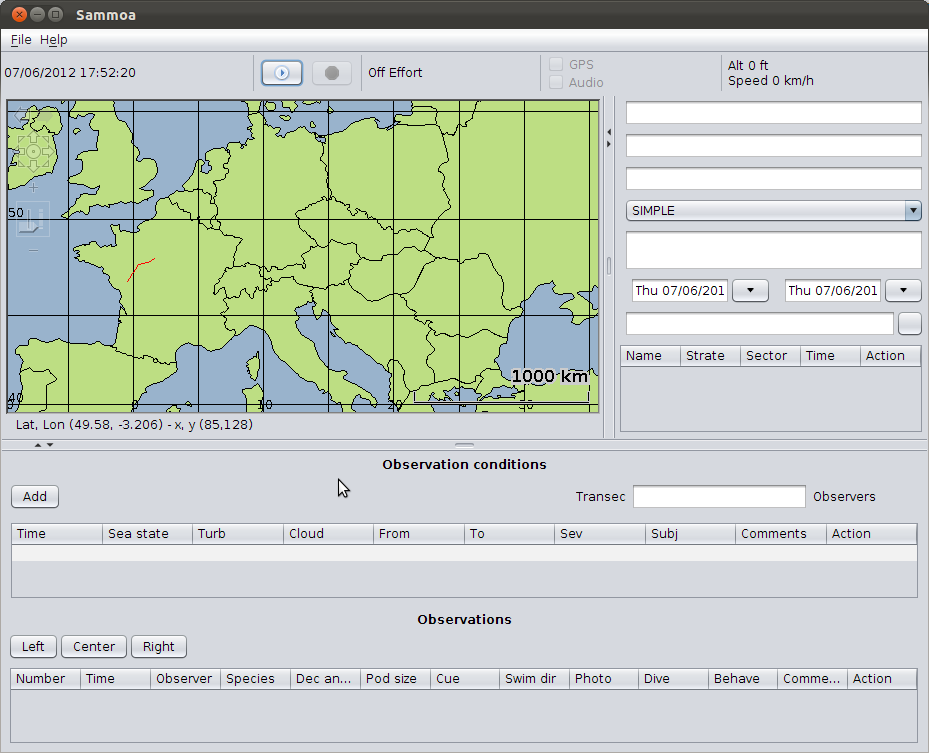Click text field above Name/Strate table
The height and width of the screenshot is (753, 929).
[x=760, y=323]
